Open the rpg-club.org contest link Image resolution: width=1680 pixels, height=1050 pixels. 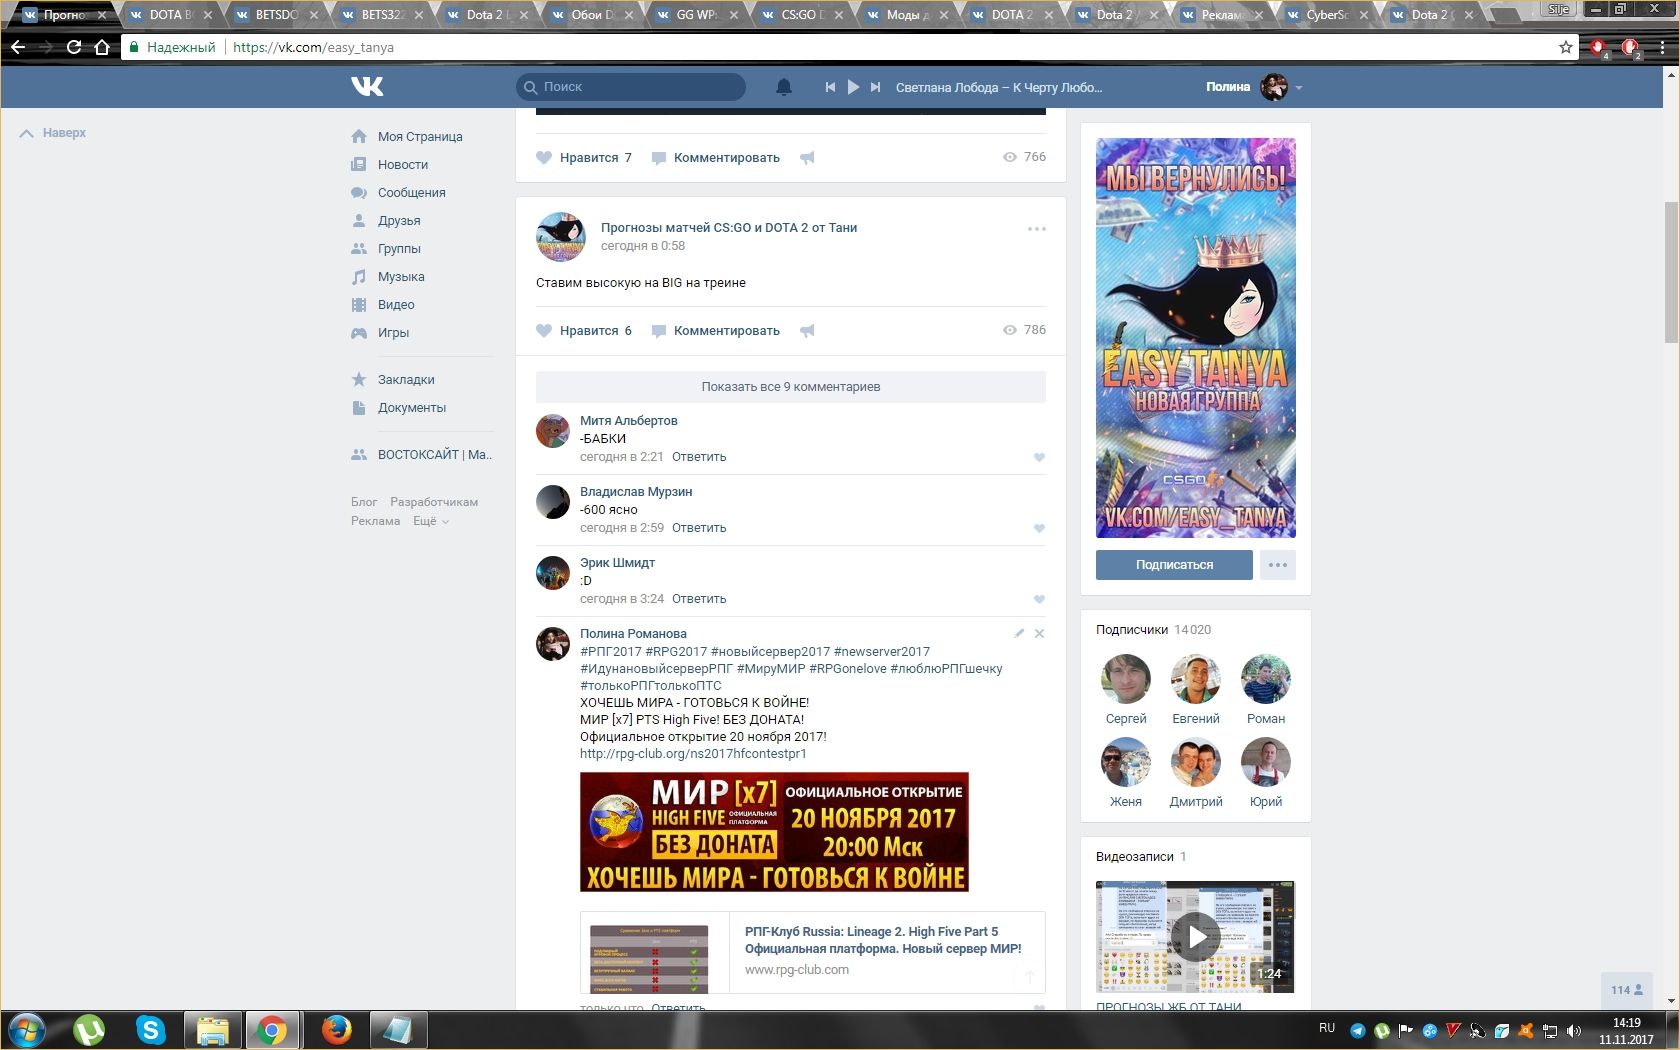(x=693, y=754)
